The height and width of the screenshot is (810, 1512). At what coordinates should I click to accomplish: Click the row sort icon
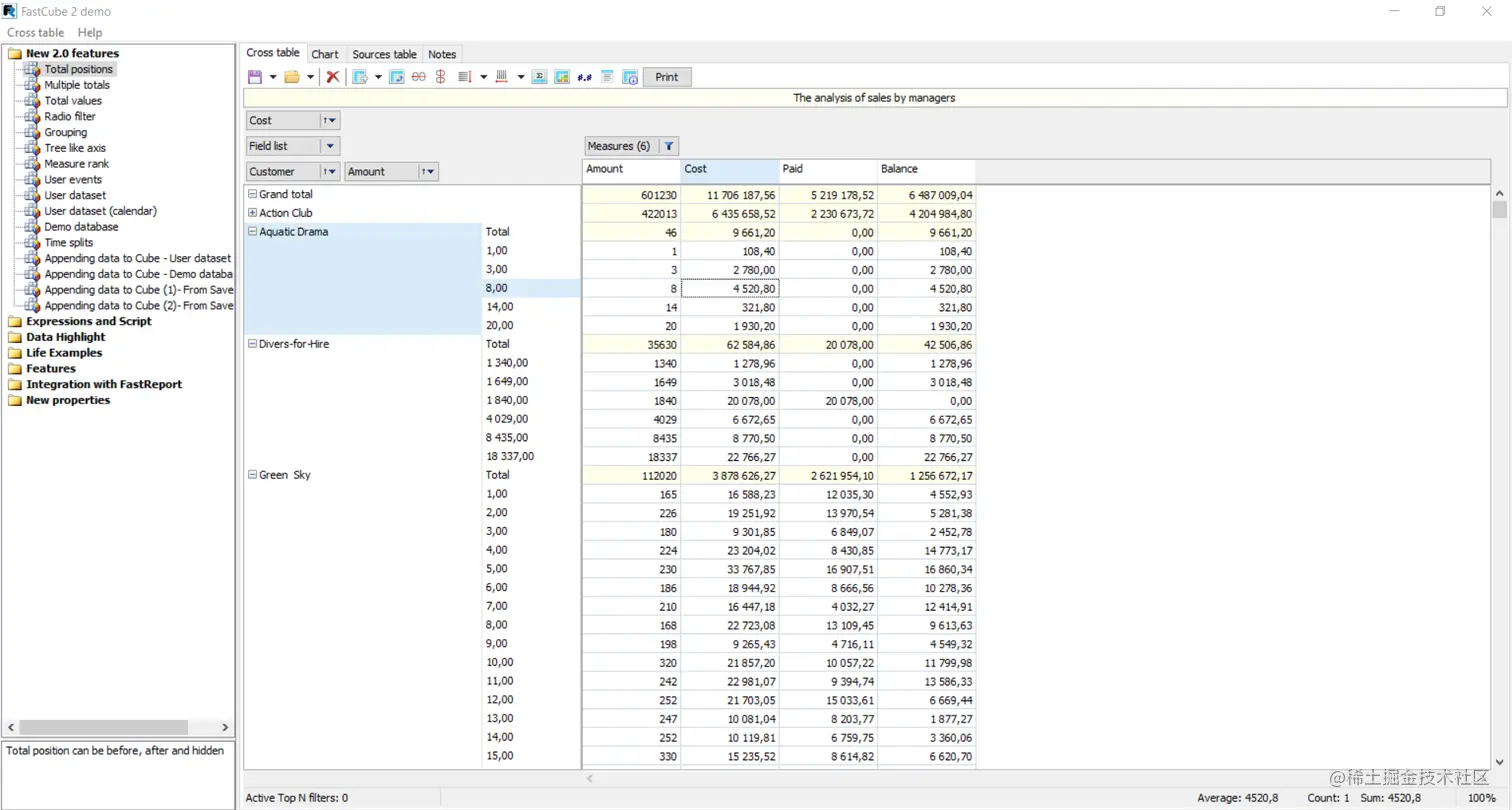[464, 77]
